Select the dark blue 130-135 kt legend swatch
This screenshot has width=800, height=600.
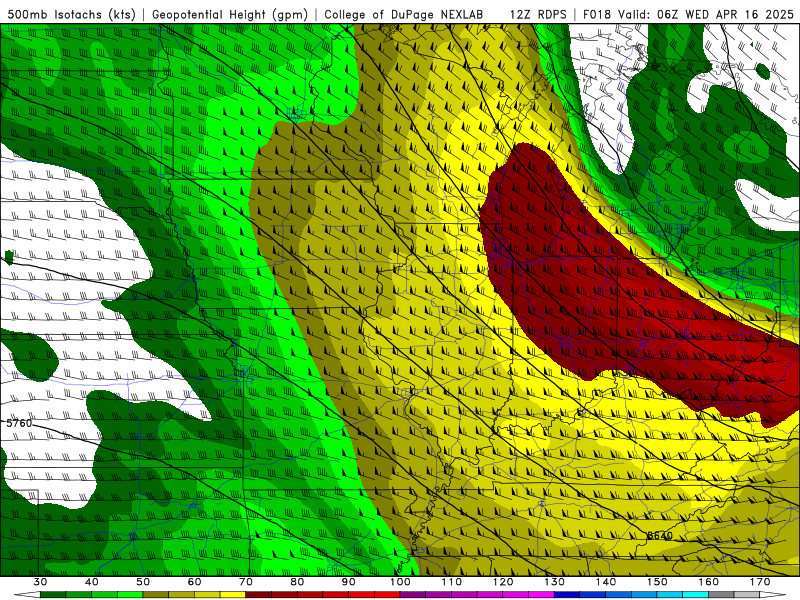pos(567,595)
